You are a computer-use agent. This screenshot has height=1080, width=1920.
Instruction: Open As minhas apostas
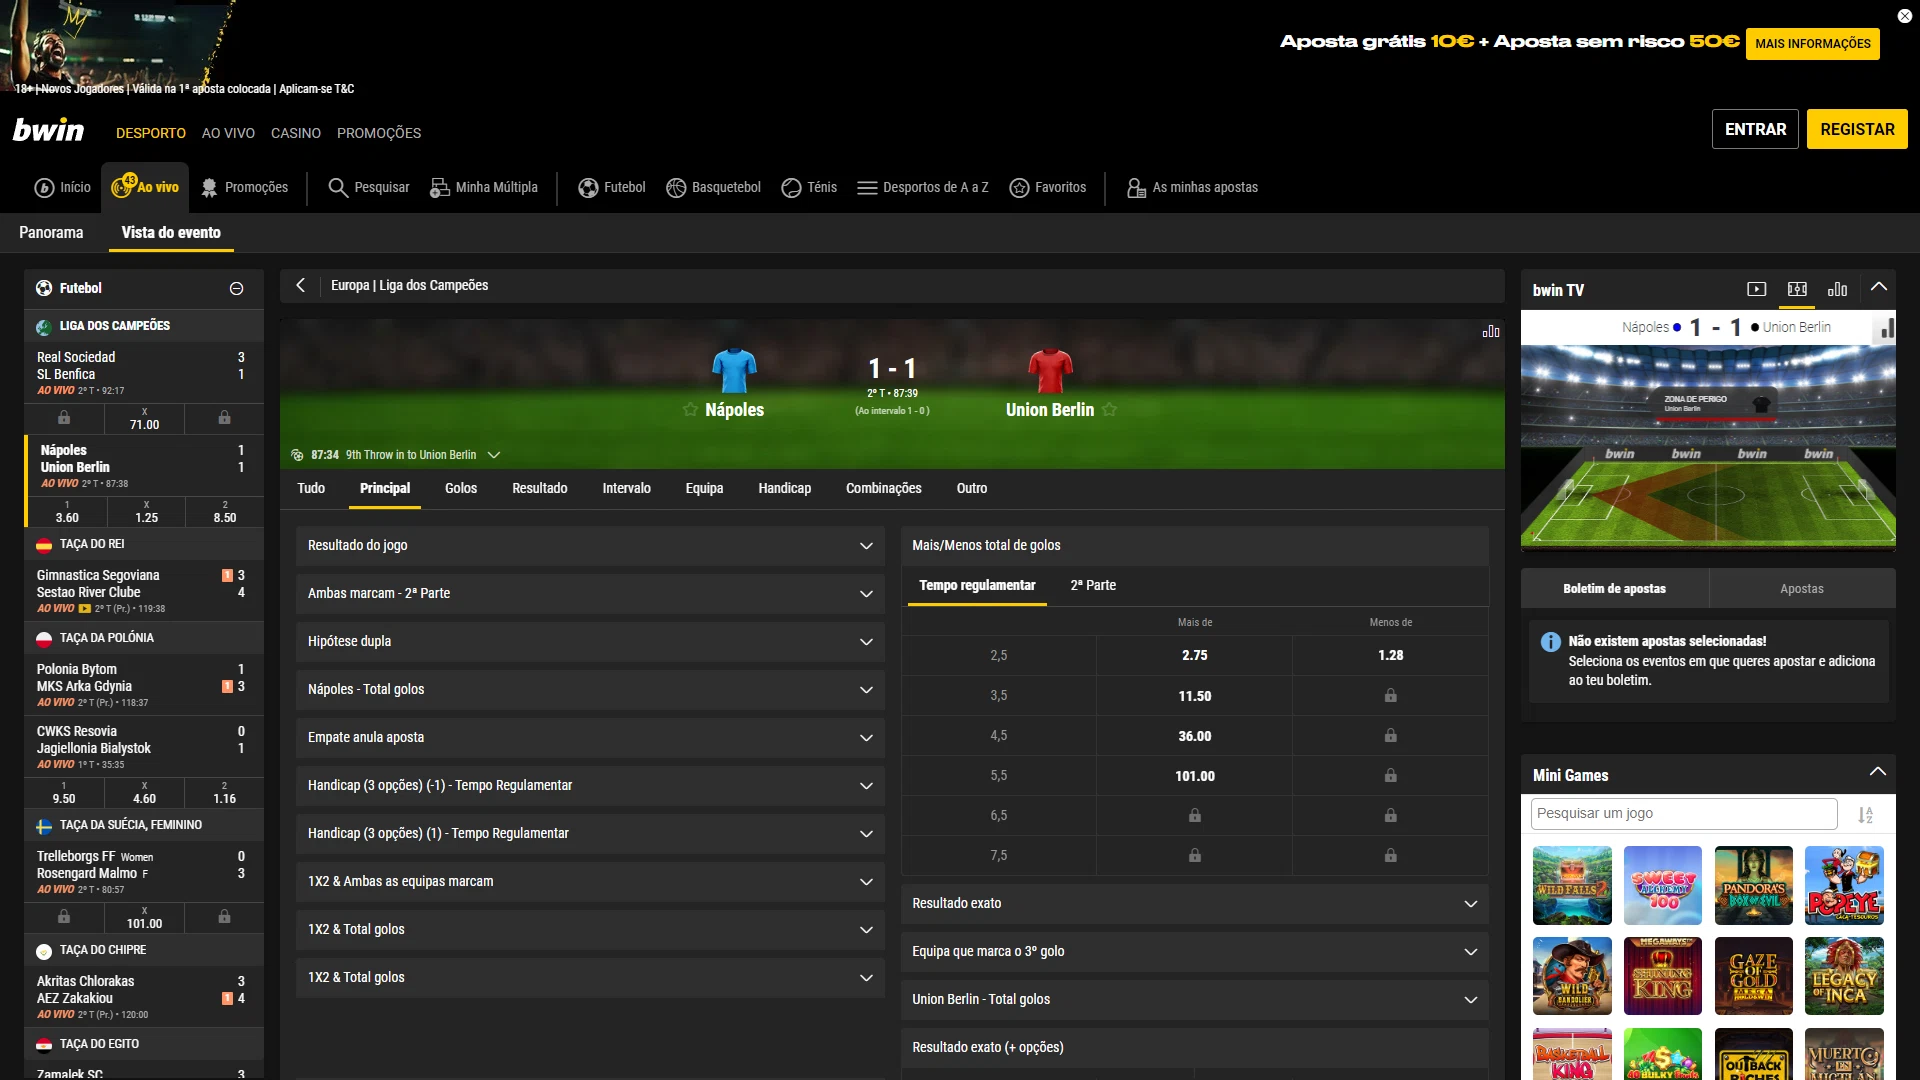1192,188
